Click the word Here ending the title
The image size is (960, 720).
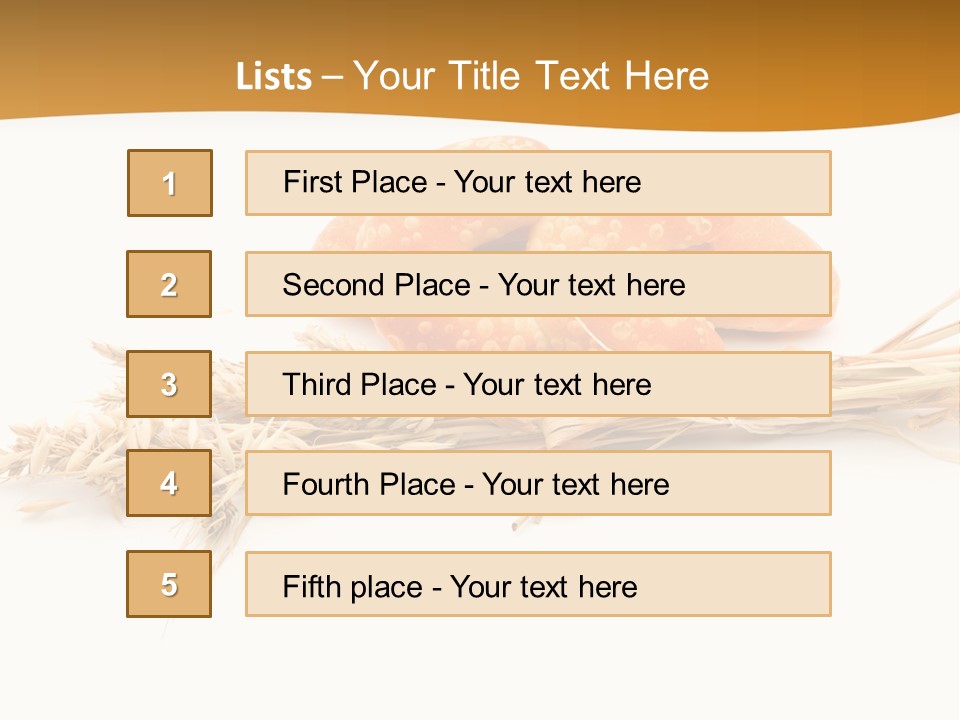[667, 76]
